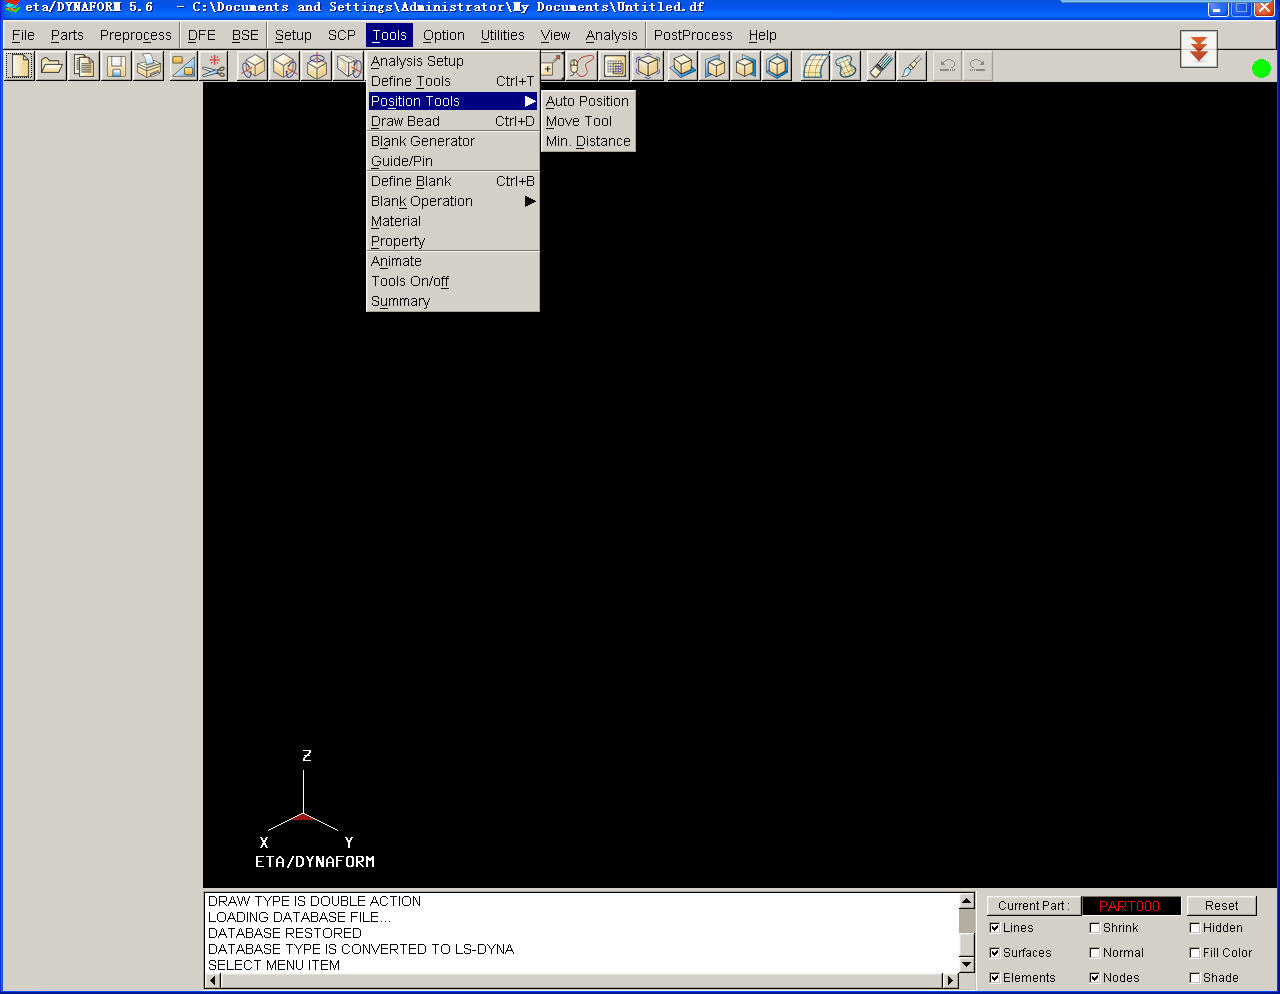Enable the Shade checkbox
This screenshot has height=994, width=1280.
1194,978
